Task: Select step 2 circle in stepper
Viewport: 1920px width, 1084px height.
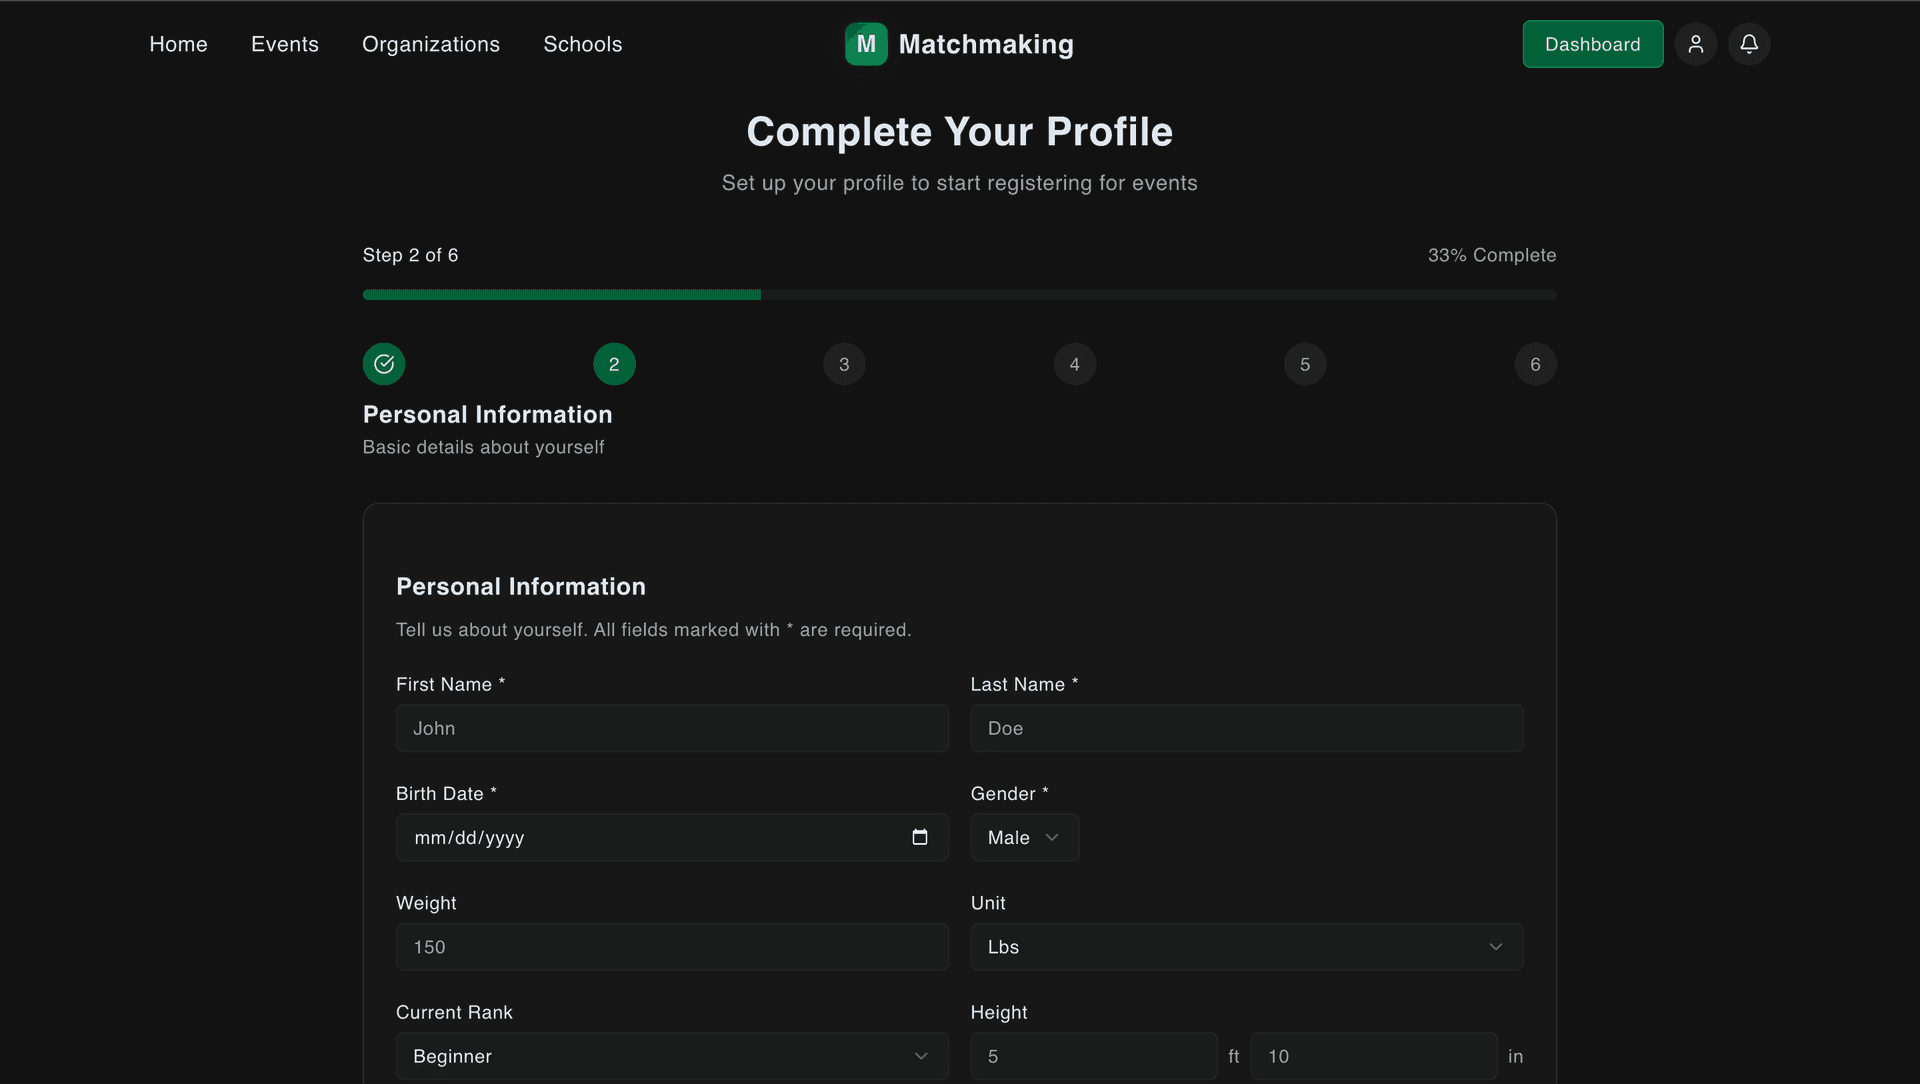Action: 614,364
